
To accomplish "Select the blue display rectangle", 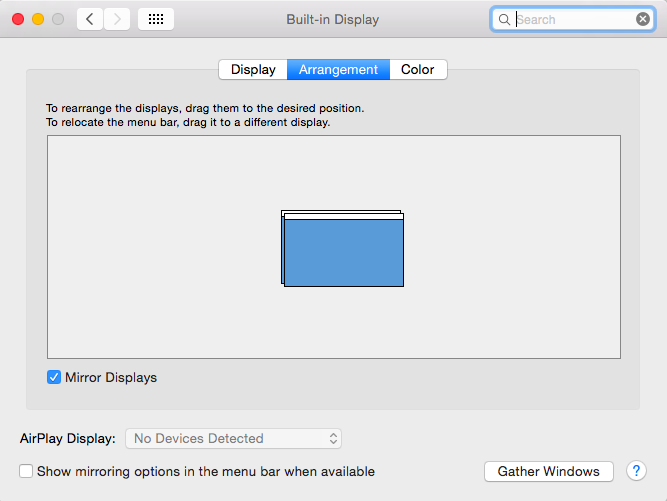I will click(344, 254).
